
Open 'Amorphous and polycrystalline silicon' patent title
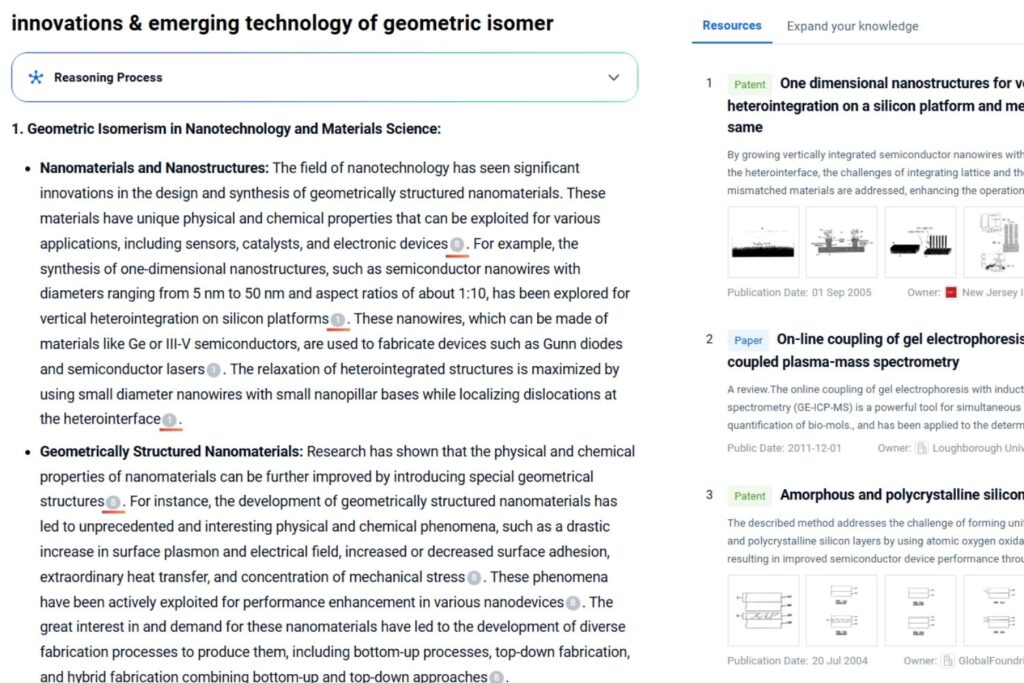point(900,495)
